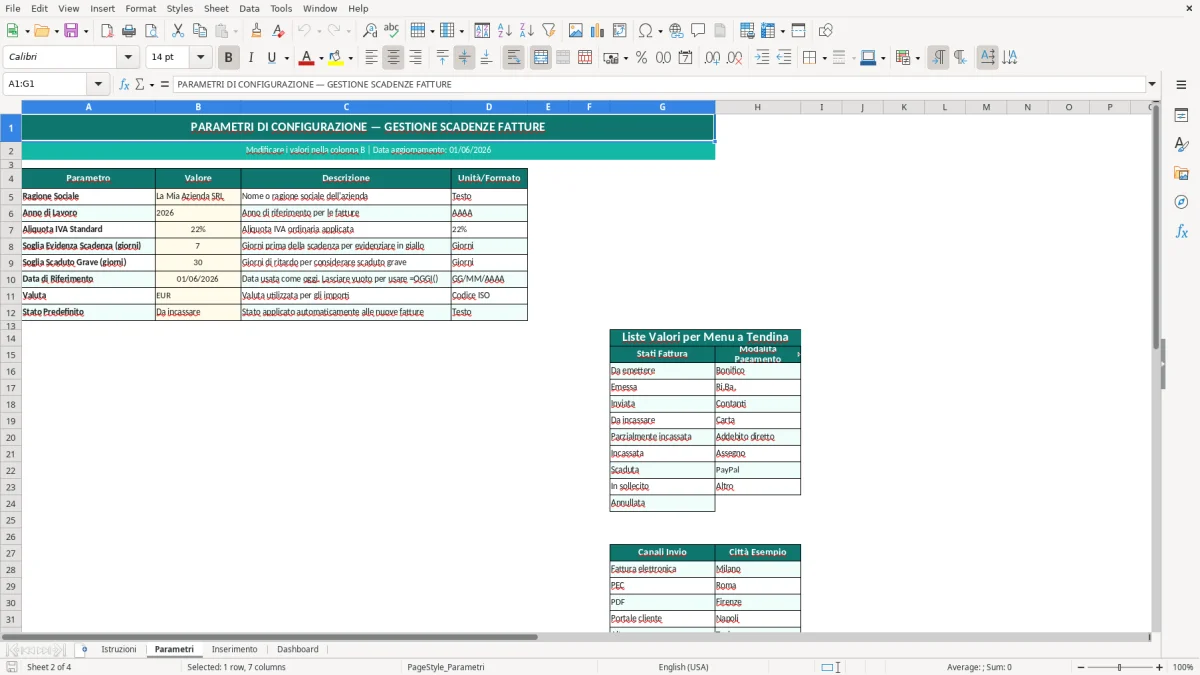Cut the selection with scissors icon
1200x675 pixels.
coord(177,31)
